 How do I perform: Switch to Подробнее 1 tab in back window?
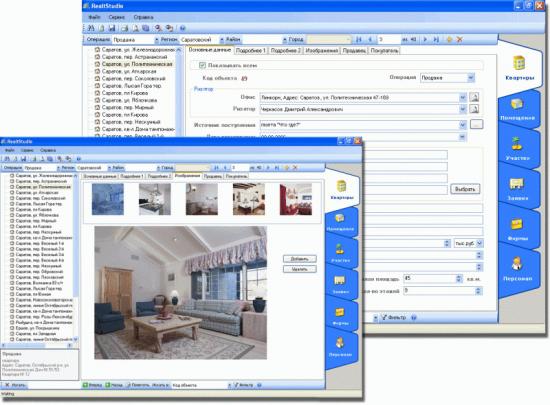(250, 50)
